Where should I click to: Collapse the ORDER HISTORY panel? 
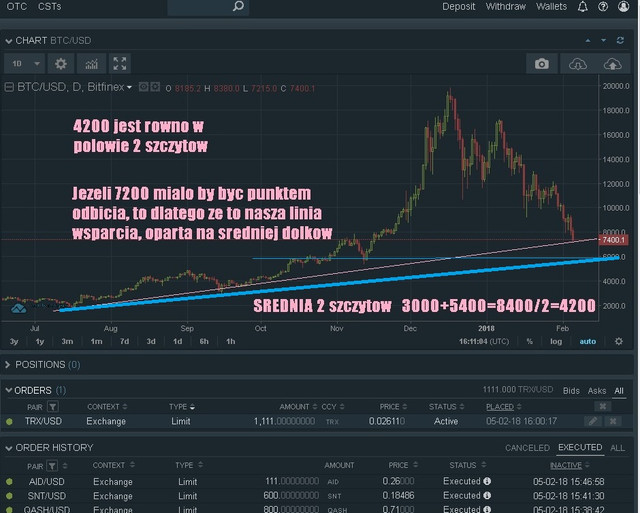click(8, 448)
